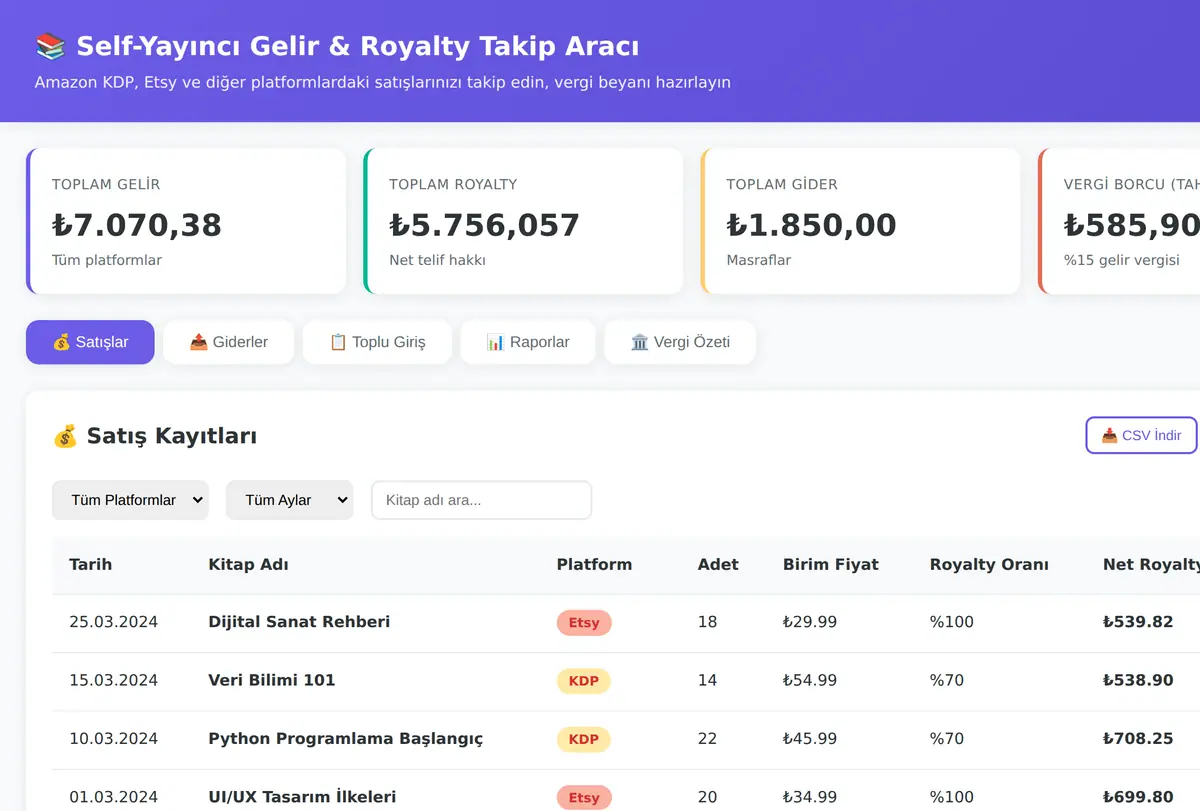Click the Vergi Borcu summary card
This screenshot has width=1200, height=811.
point(1119,221)
